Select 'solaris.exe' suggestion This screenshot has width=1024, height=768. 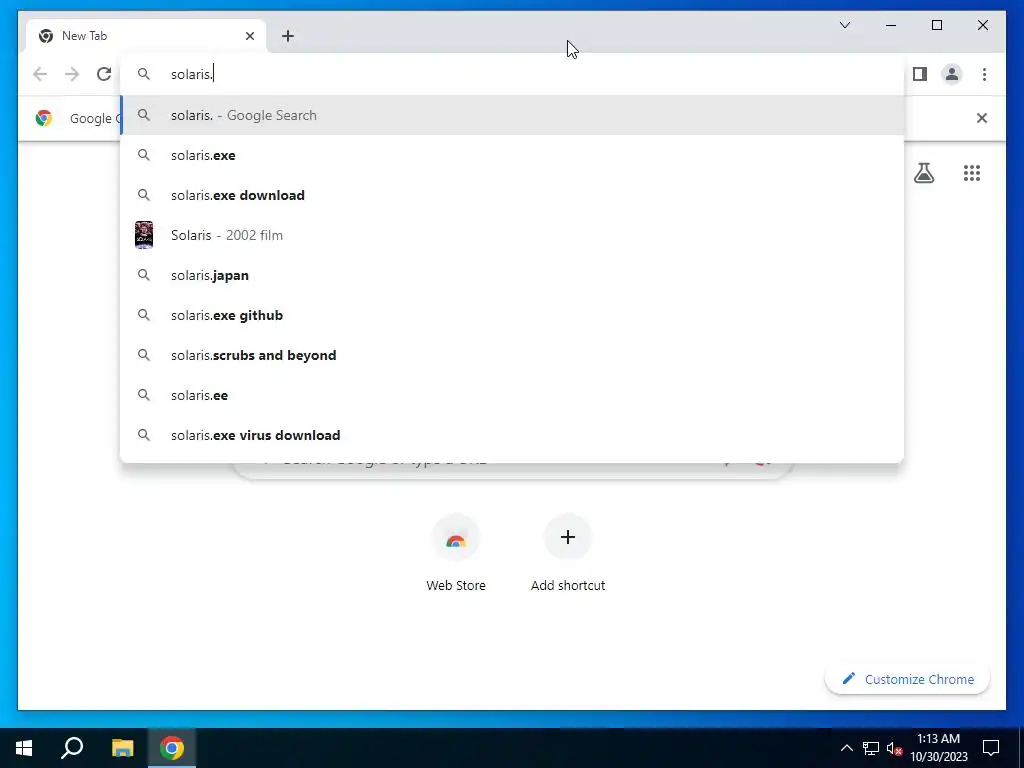(513, 155)
